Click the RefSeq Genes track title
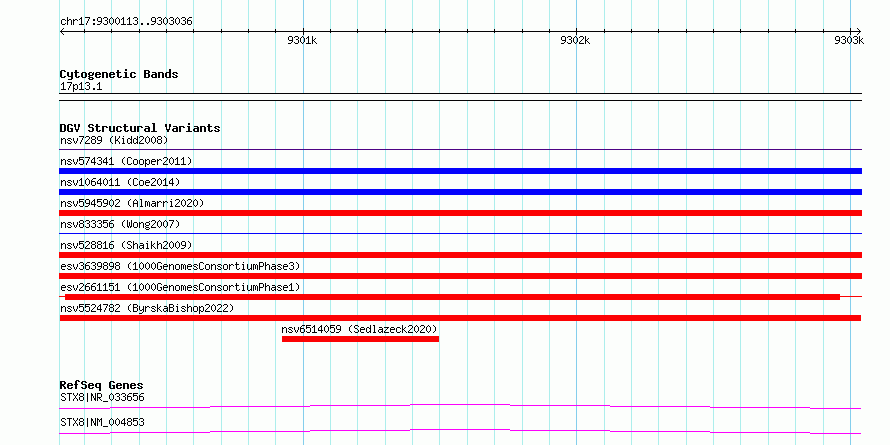Screen dimensions: 890x445 point(101,386)
